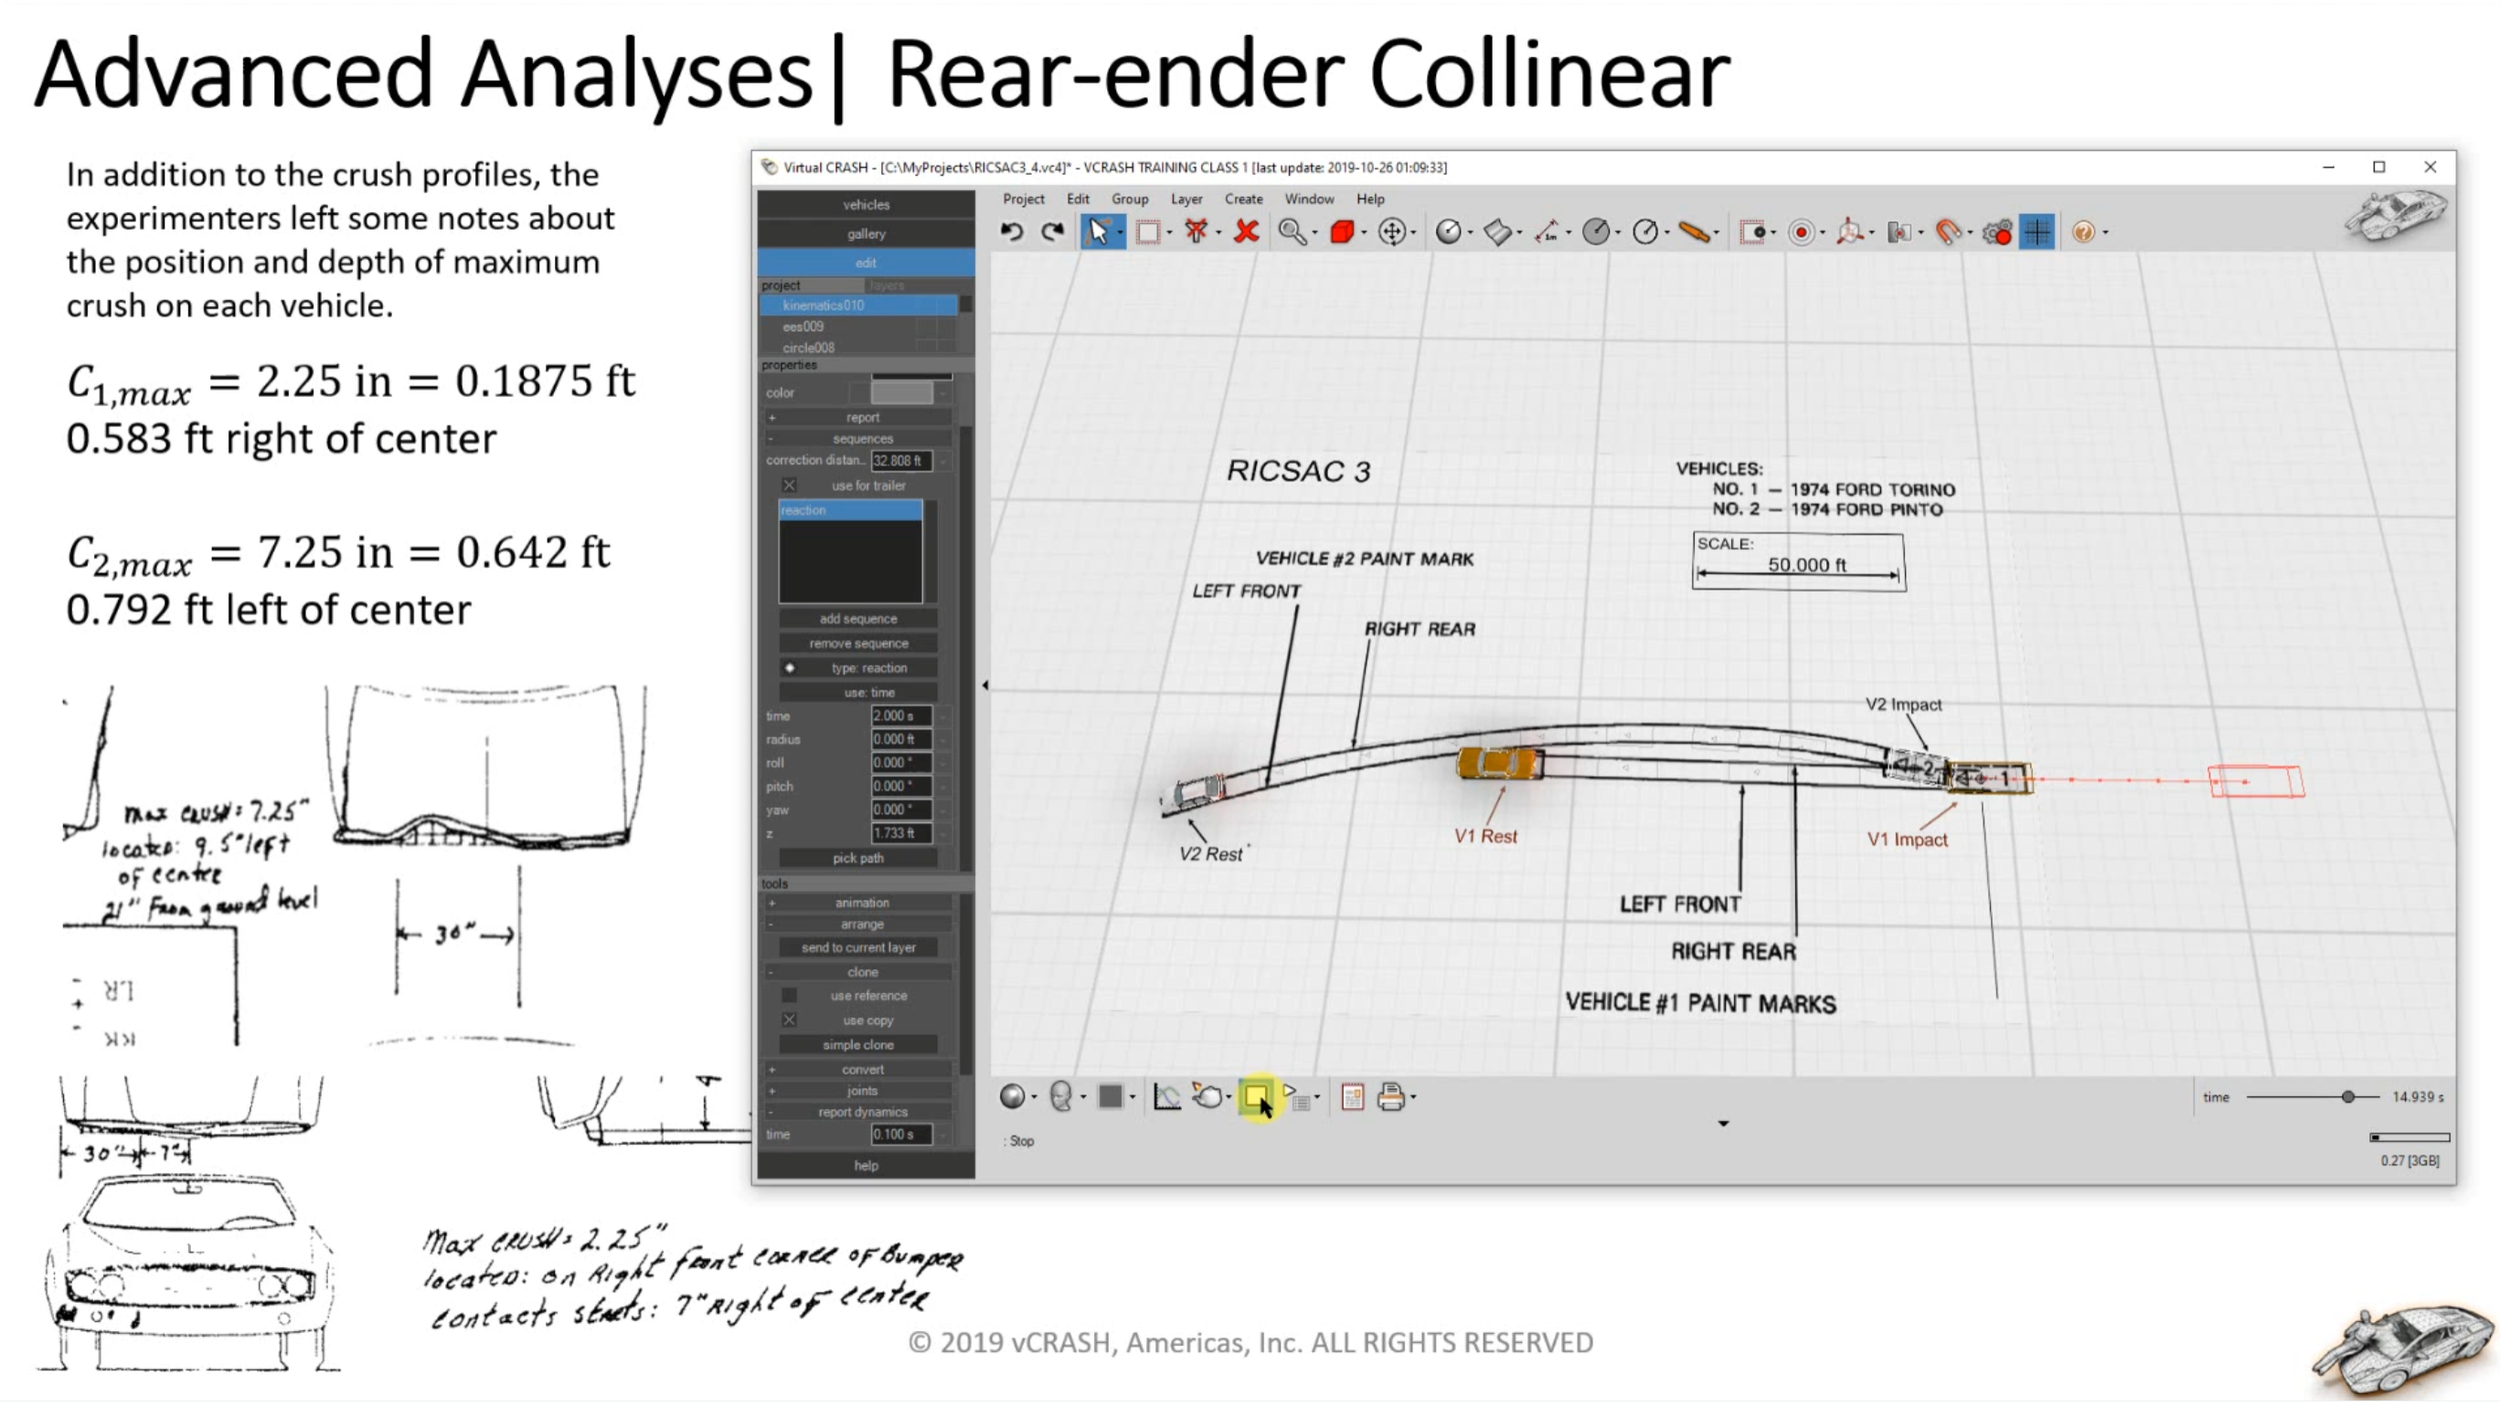The image size is (2500, 1409).
Task: Toggle the blue grid display icon
Action: click(x=2037, y=233)
